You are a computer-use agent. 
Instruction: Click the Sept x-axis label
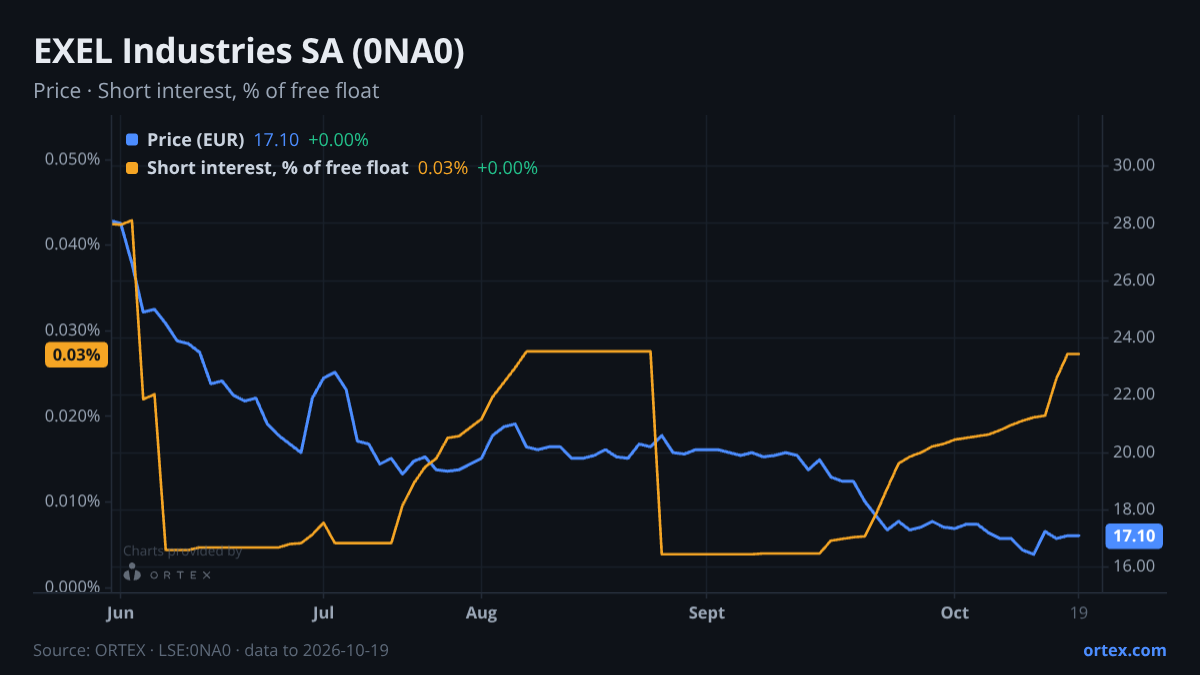(x=706, y=612)
